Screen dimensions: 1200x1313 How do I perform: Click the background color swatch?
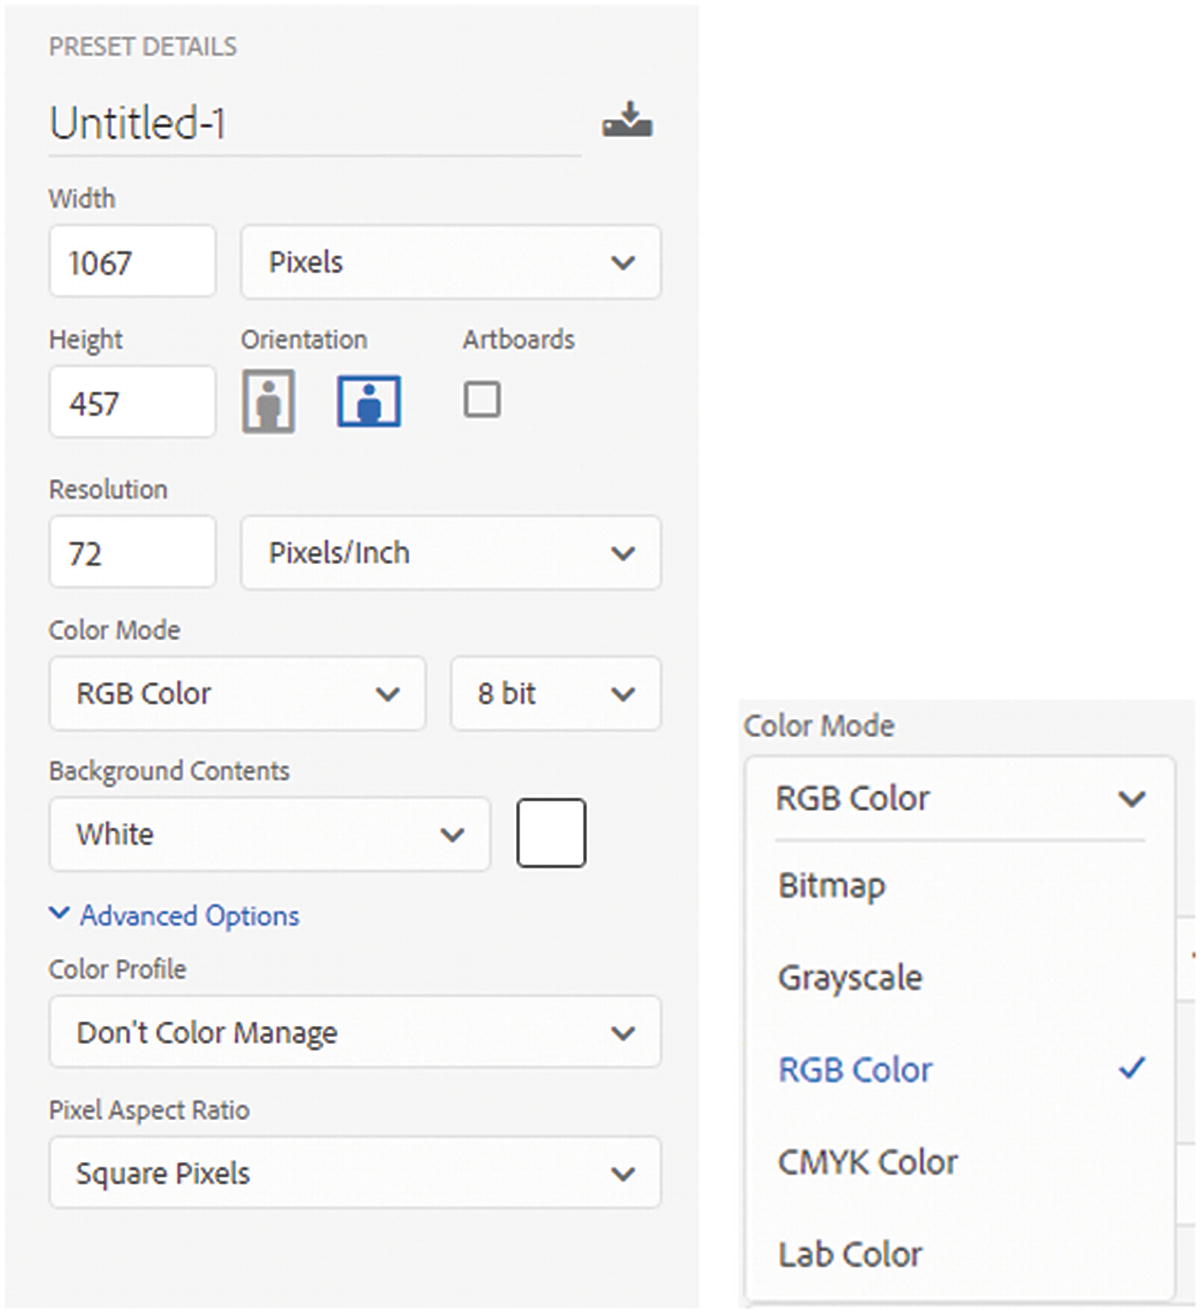click(x=551, y=833)
